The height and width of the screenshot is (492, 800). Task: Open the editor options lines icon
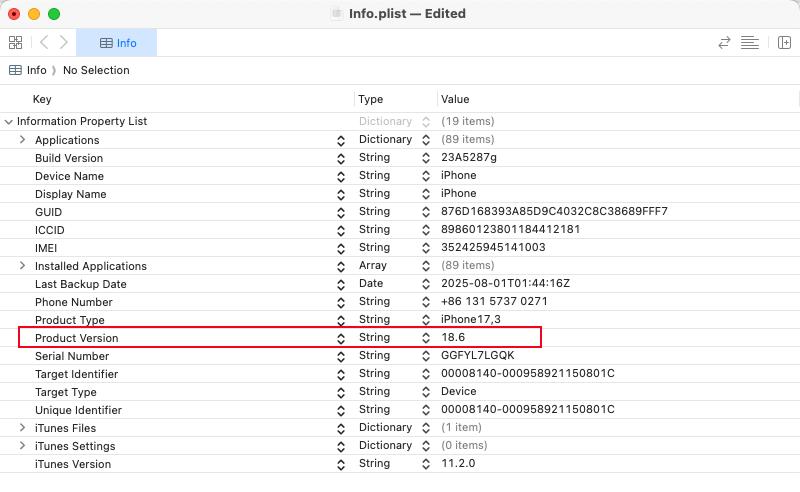pyautogui.click(x=749, y=43)
